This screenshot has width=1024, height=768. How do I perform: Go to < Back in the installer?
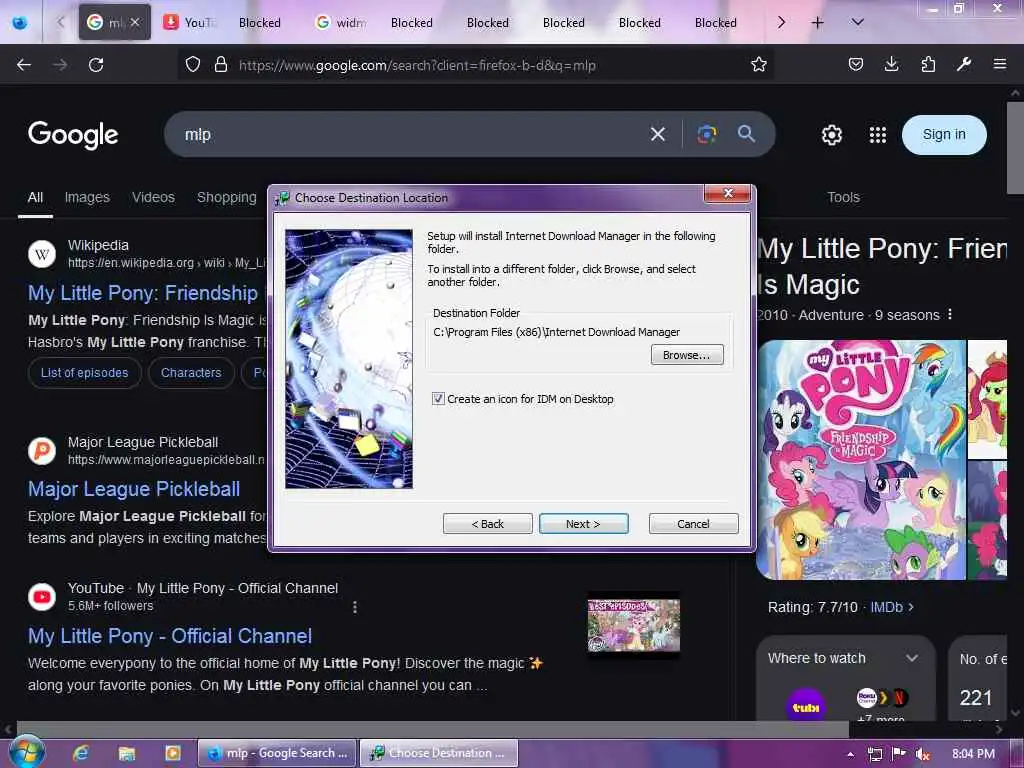487,524
